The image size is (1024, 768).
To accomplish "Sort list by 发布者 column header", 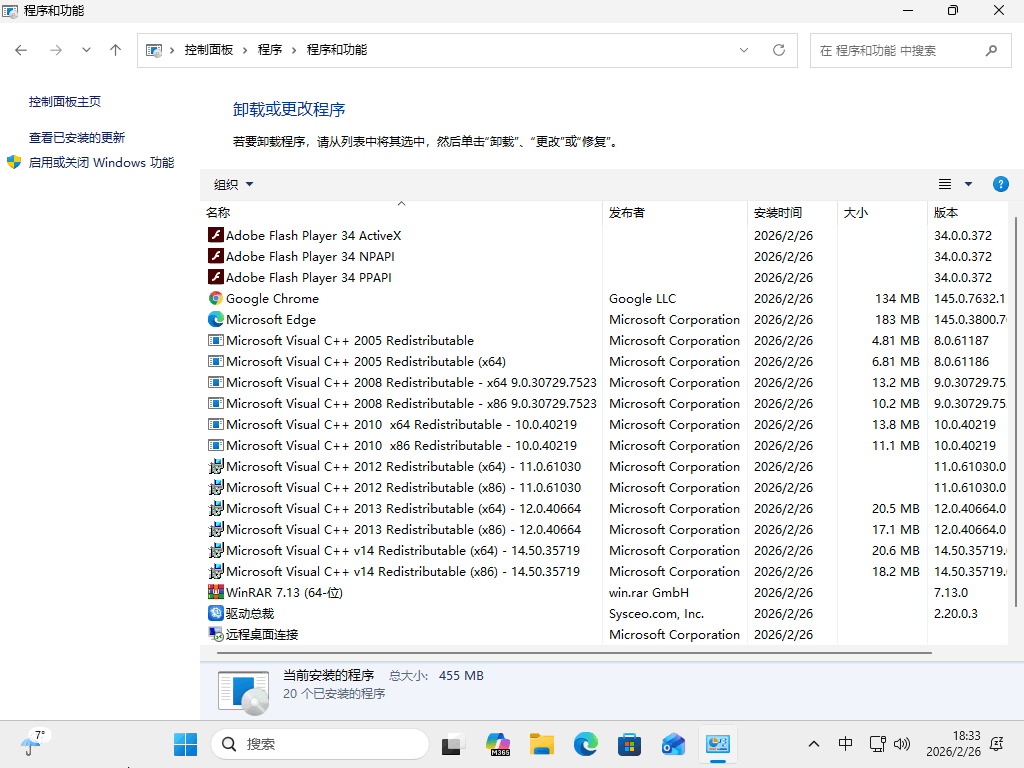I will (x=627, y=212).
